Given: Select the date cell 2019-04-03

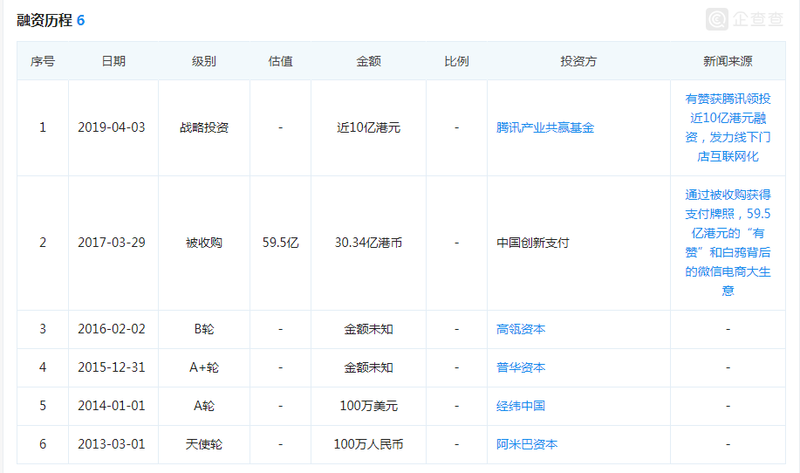Looking at the screenshot, I should pyautogui.click(x=111, y=127).
